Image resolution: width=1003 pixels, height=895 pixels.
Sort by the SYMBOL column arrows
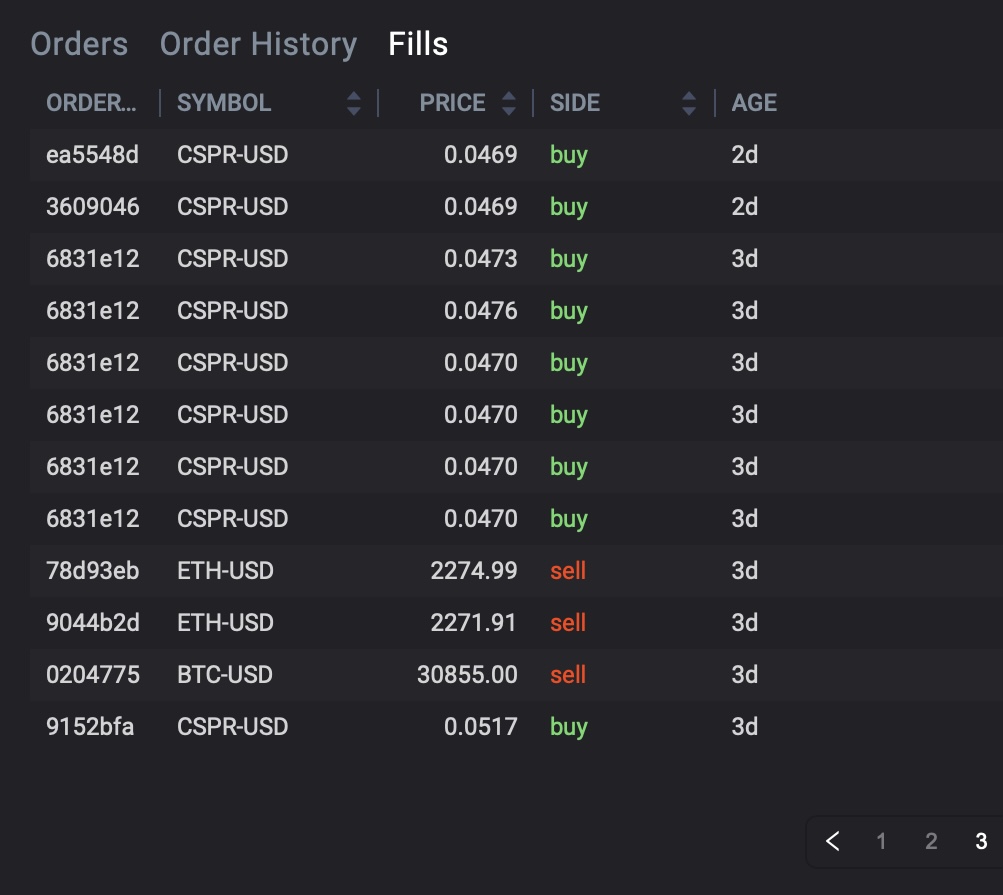point(353,103)
